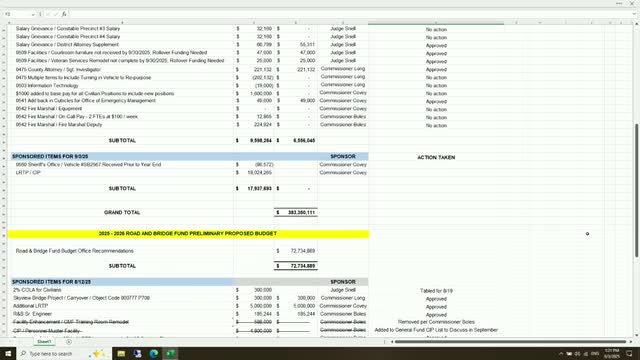Click the formula bar cancel X icon
This screenshot has height=360, width=640.
(48, 14)
